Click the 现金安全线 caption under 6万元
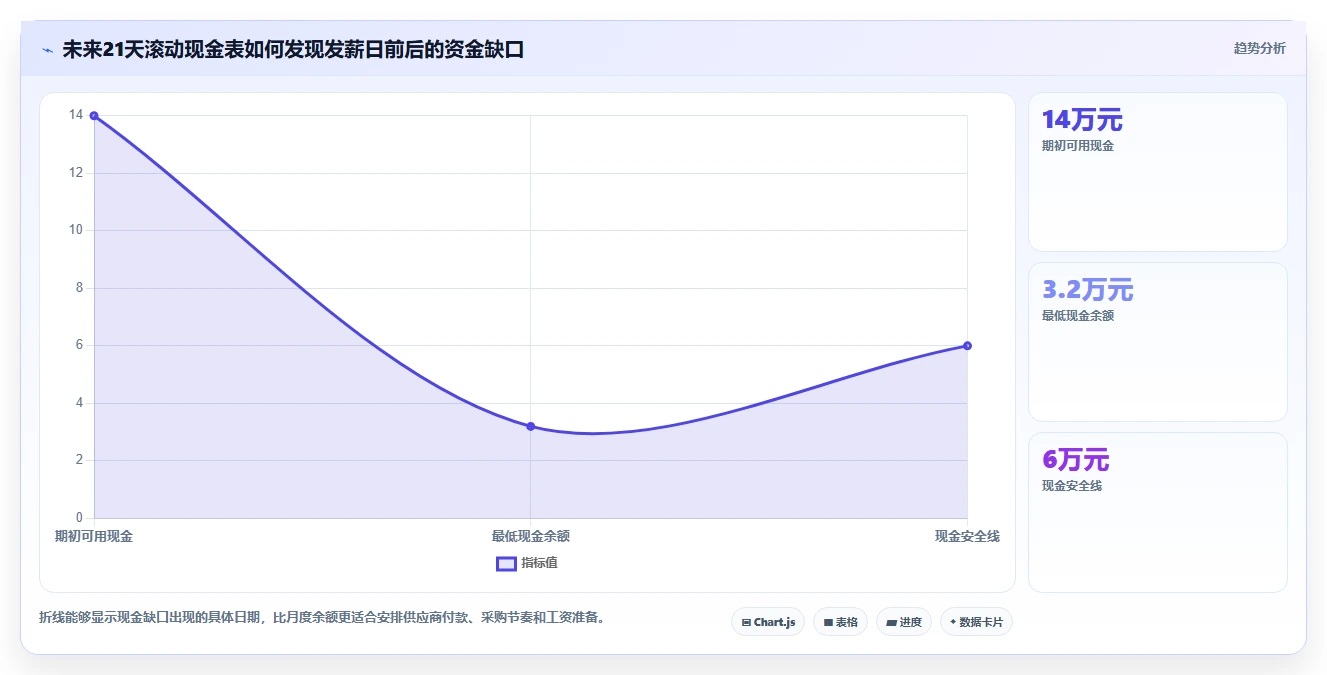The width and height of the screenshot is (1327, 675). pyautogui.click(x=1072, y=486)
